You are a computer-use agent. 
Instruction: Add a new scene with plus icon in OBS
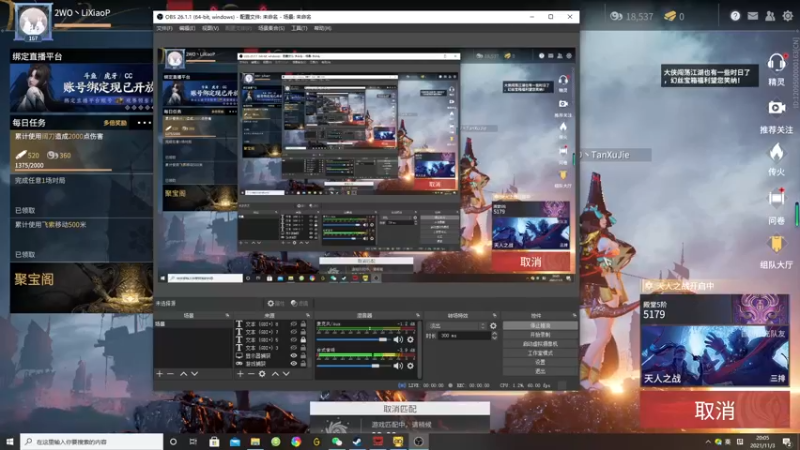click(x=160, y=374)
